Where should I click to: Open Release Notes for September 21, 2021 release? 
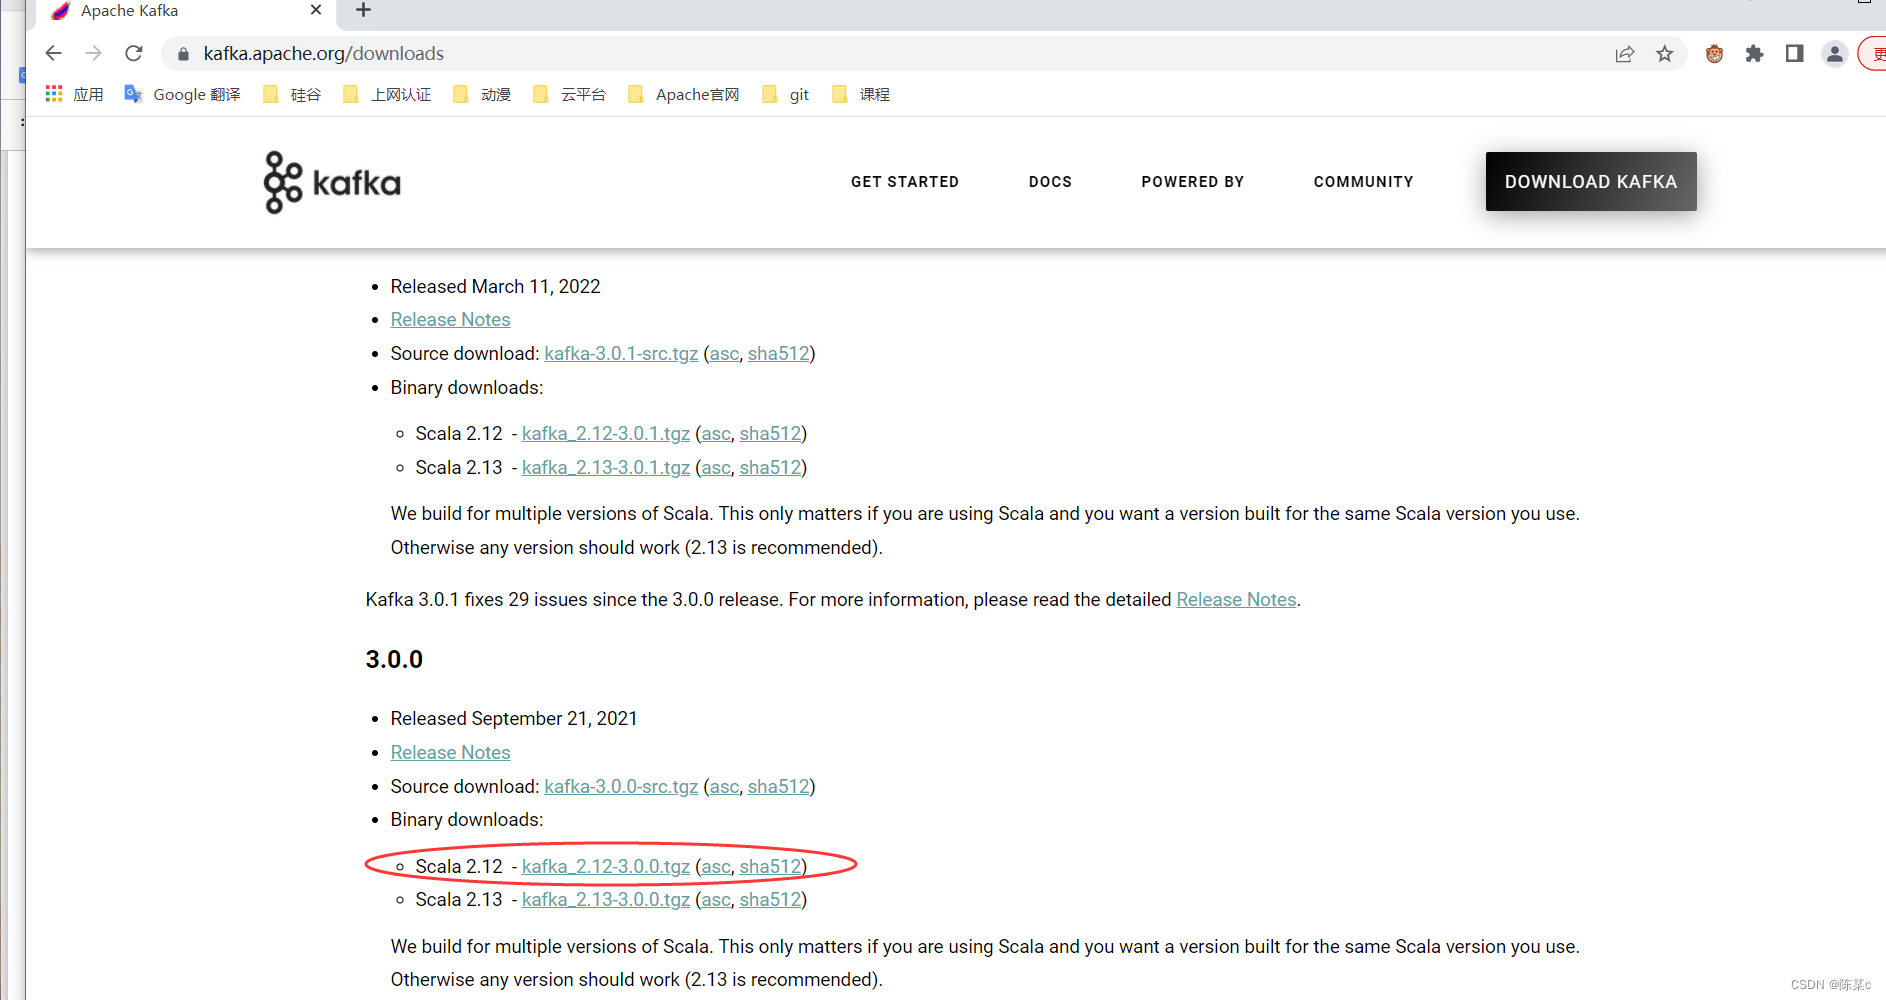[450, 753]
